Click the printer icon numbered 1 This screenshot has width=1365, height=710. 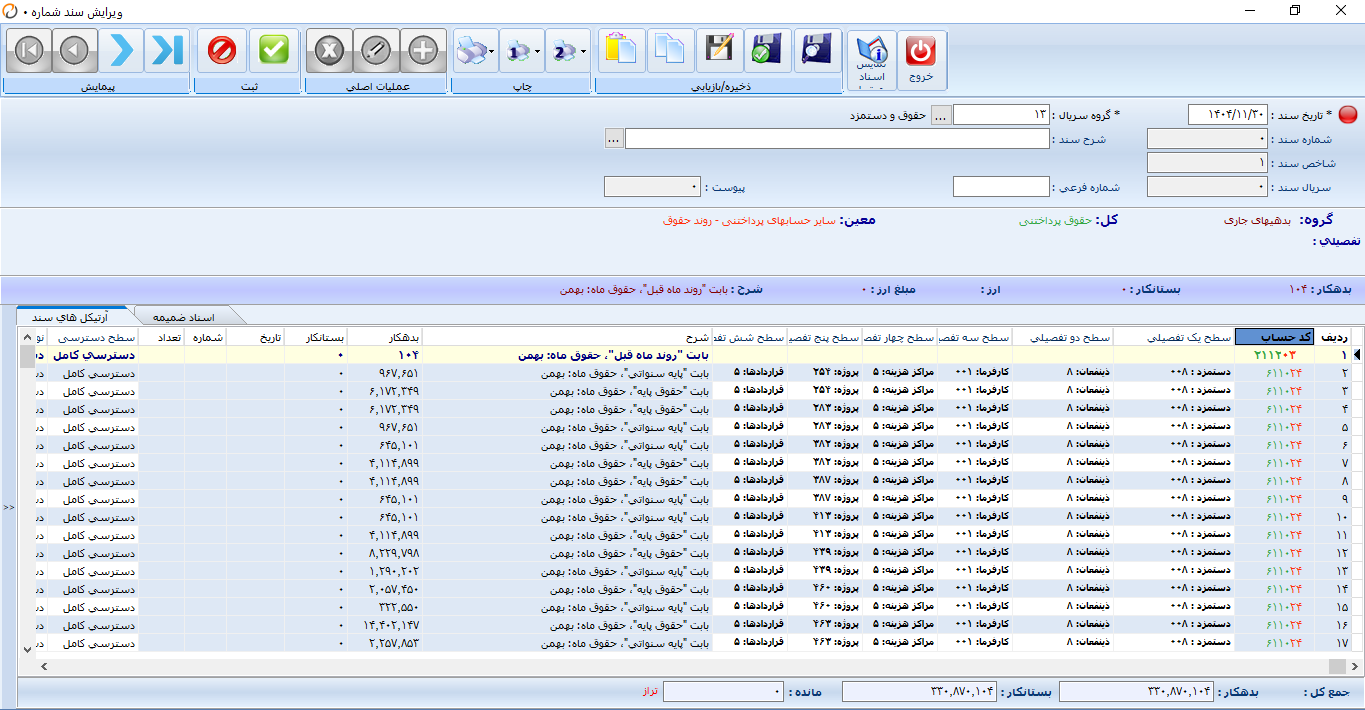(x=517, y=50)
